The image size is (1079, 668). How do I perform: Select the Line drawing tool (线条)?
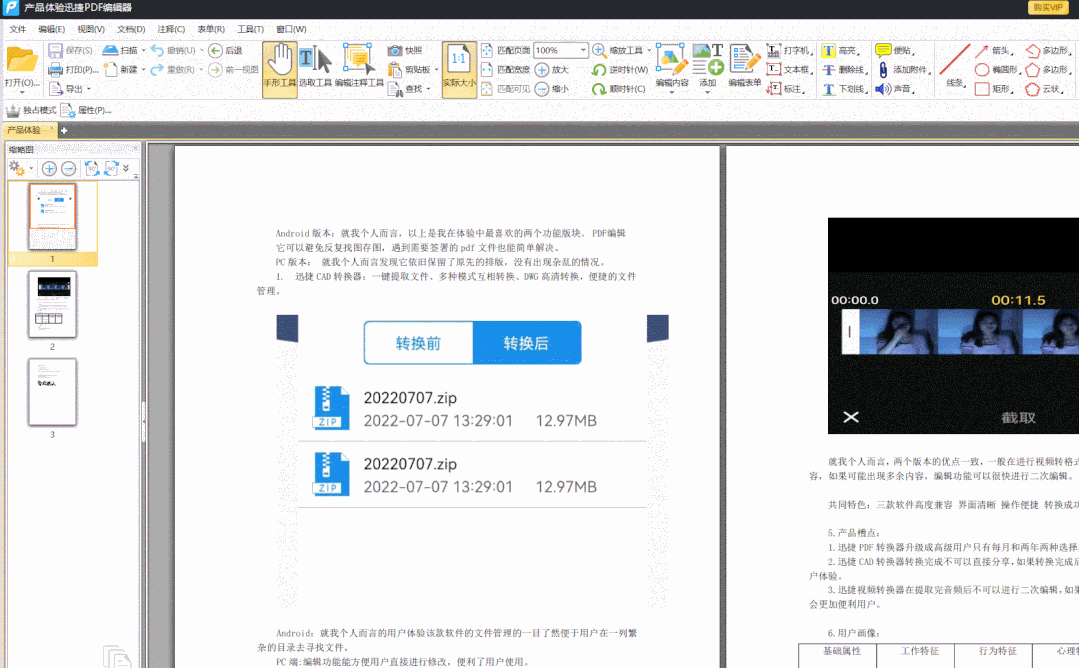tap(954, 66)
